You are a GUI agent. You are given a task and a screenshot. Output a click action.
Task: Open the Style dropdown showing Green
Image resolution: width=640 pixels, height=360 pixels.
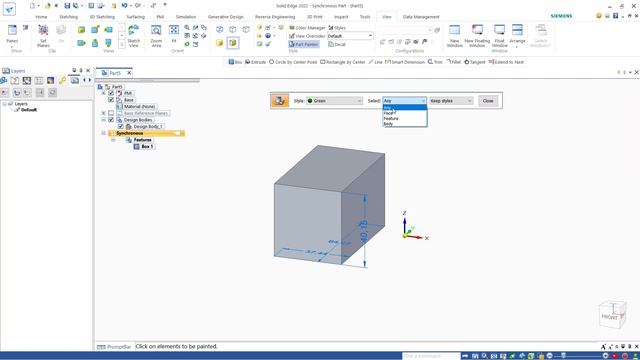coord(334,101)
